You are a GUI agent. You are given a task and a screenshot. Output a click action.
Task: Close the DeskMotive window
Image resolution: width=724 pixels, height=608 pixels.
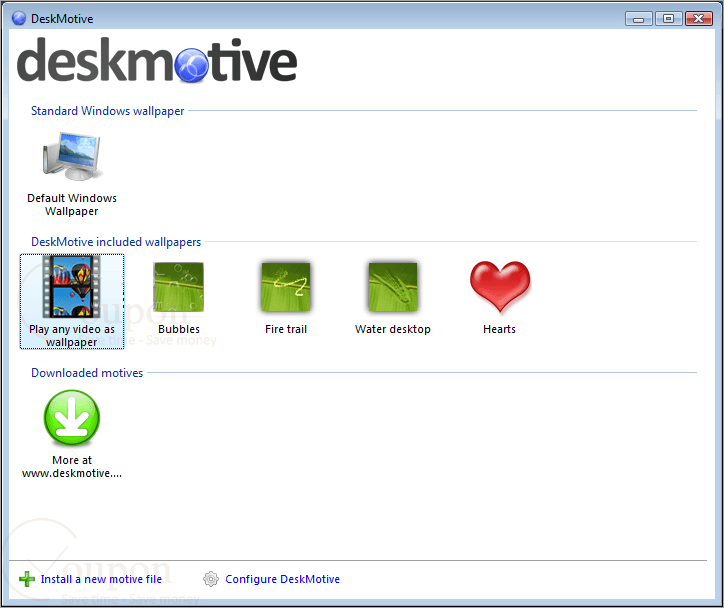coord(699,18)
